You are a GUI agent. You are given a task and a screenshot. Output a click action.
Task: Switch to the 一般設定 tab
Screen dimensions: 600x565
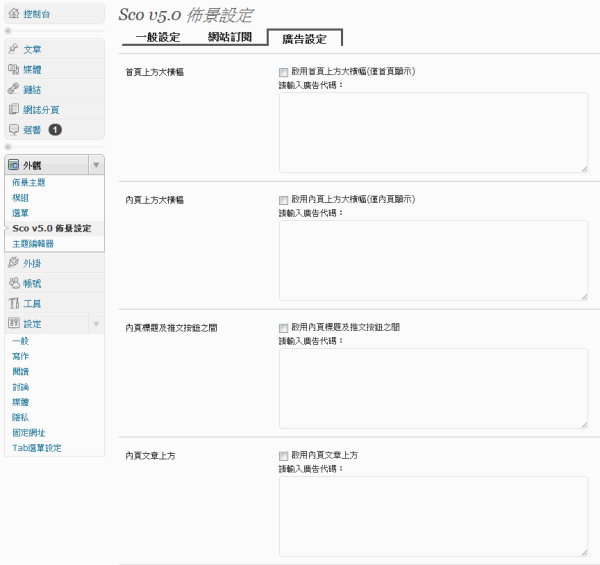(x=158, y=37)
